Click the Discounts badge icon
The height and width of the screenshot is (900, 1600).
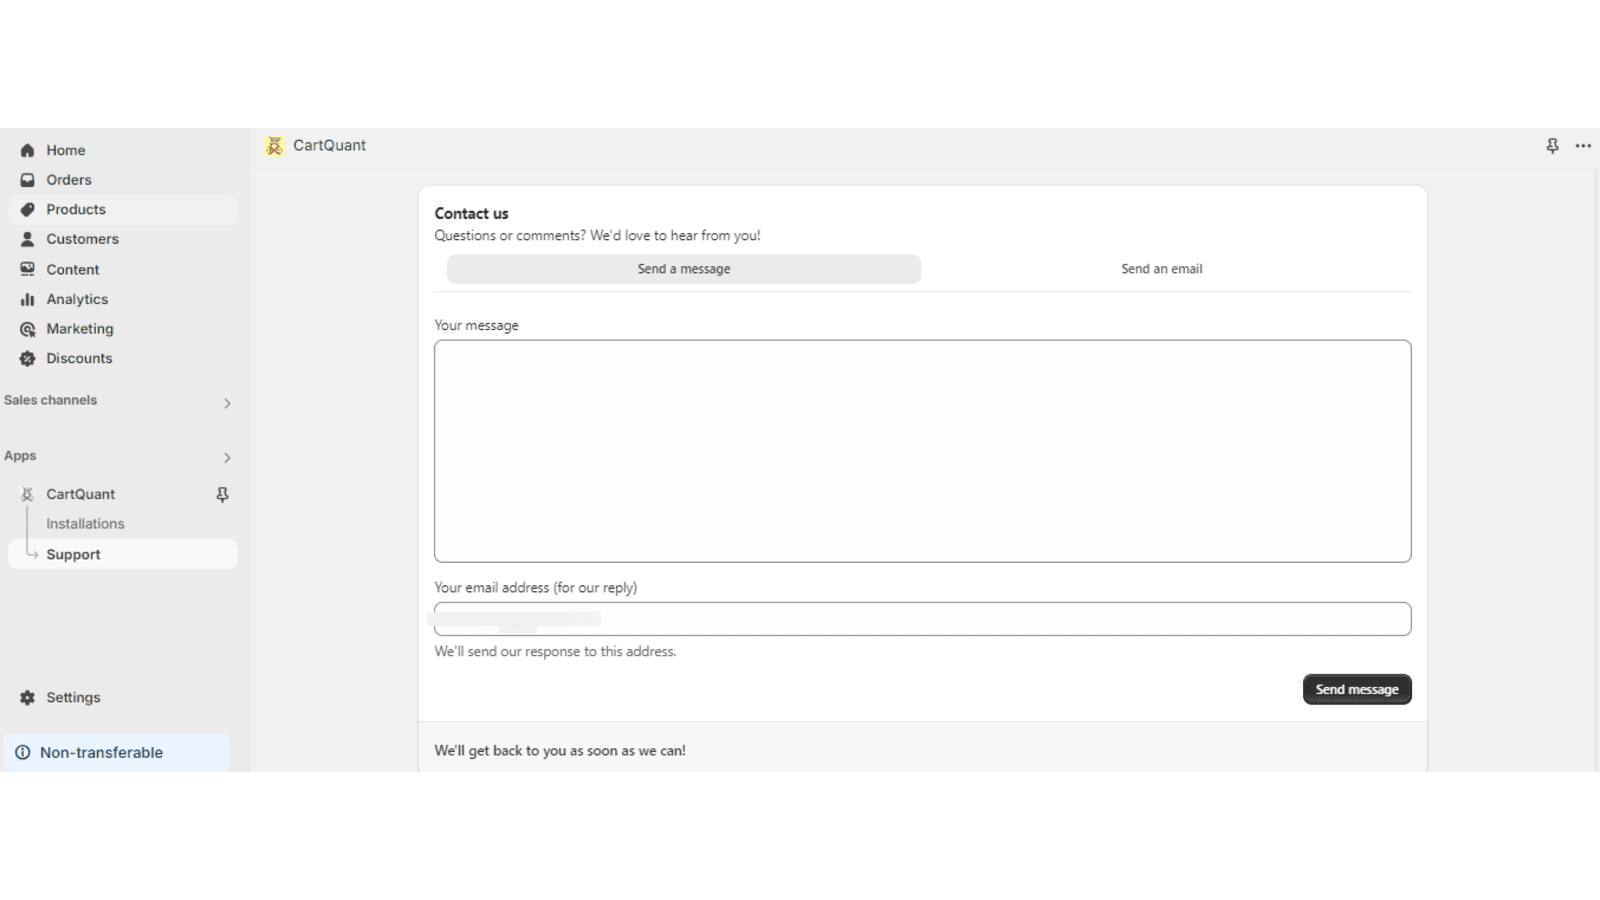(27, 358)
